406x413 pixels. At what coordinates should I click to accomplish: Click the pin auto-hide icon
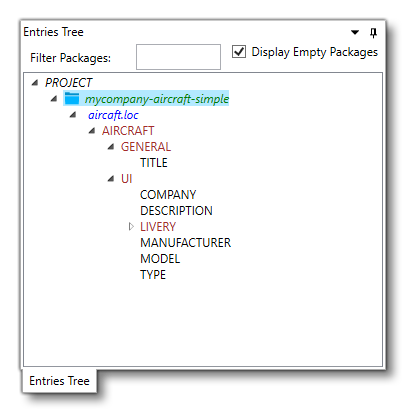coord(373,33)
